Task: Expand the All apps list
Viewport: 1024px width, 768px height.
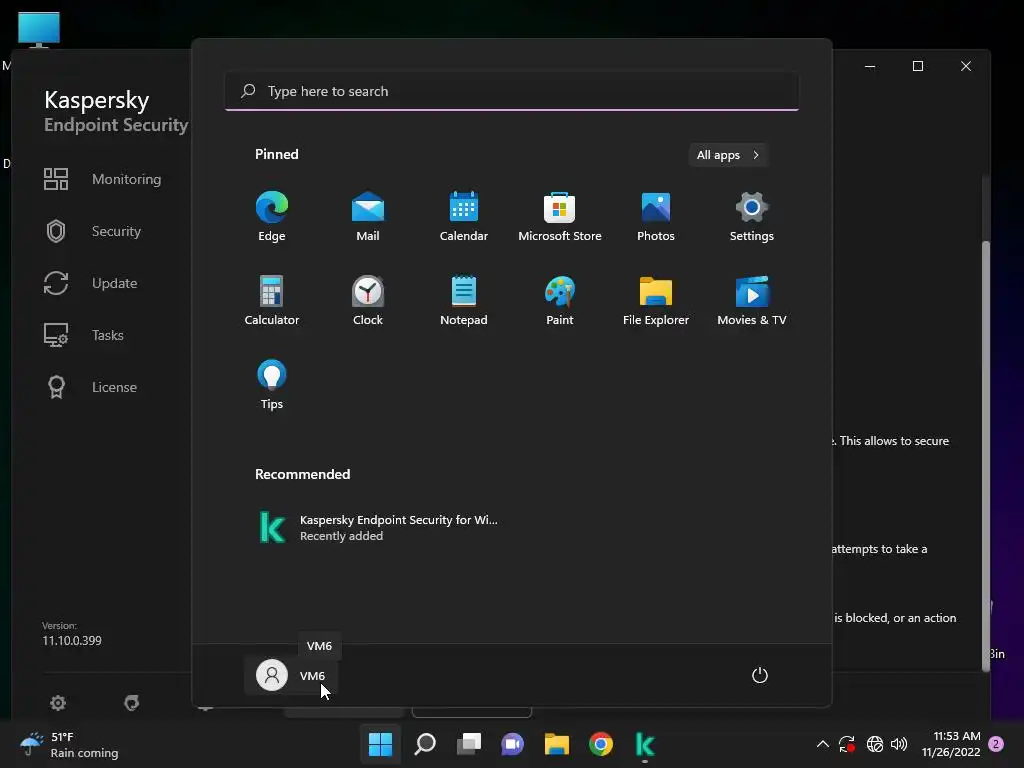Action: point(728,155)
